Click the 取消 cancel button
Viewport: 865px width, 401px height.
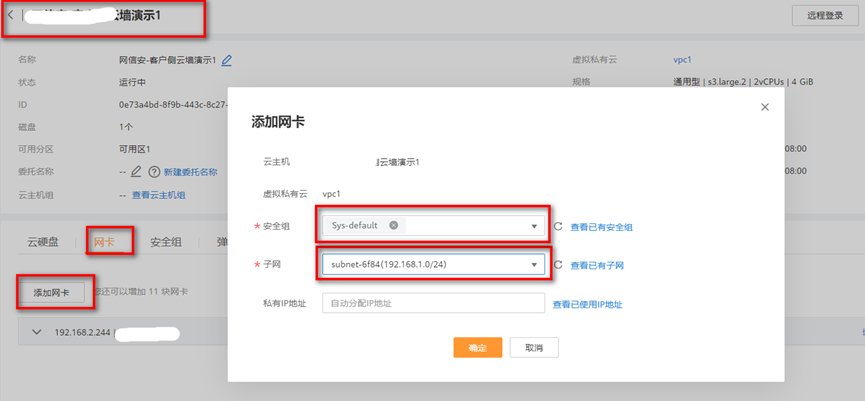click(x=534, y=347)
